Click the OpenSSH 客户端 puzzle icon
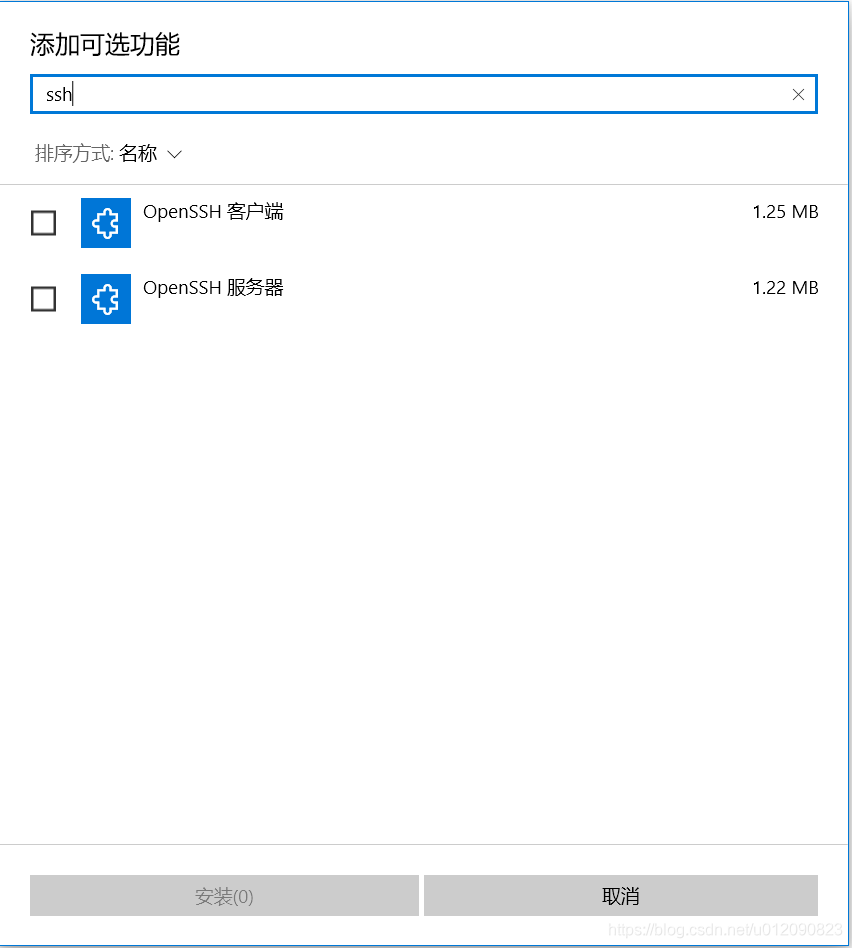 tap(106, 223)
